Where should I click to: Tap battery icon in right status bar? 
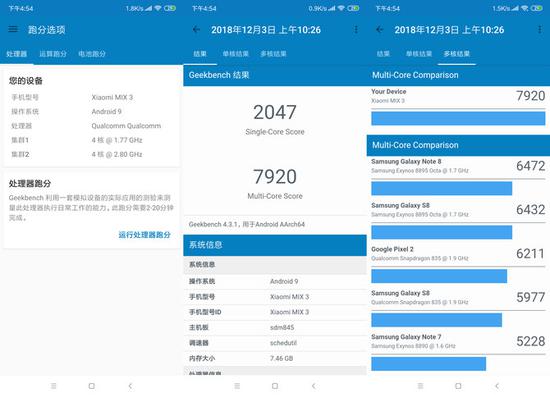click(x=537, y=8)
